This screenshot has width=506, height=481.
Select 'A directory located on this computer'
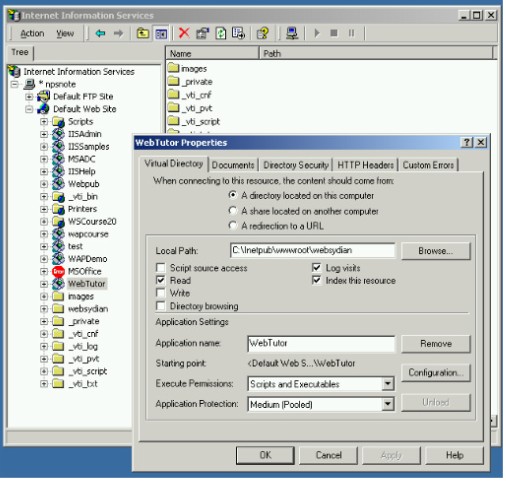click(x=233, y=195)
